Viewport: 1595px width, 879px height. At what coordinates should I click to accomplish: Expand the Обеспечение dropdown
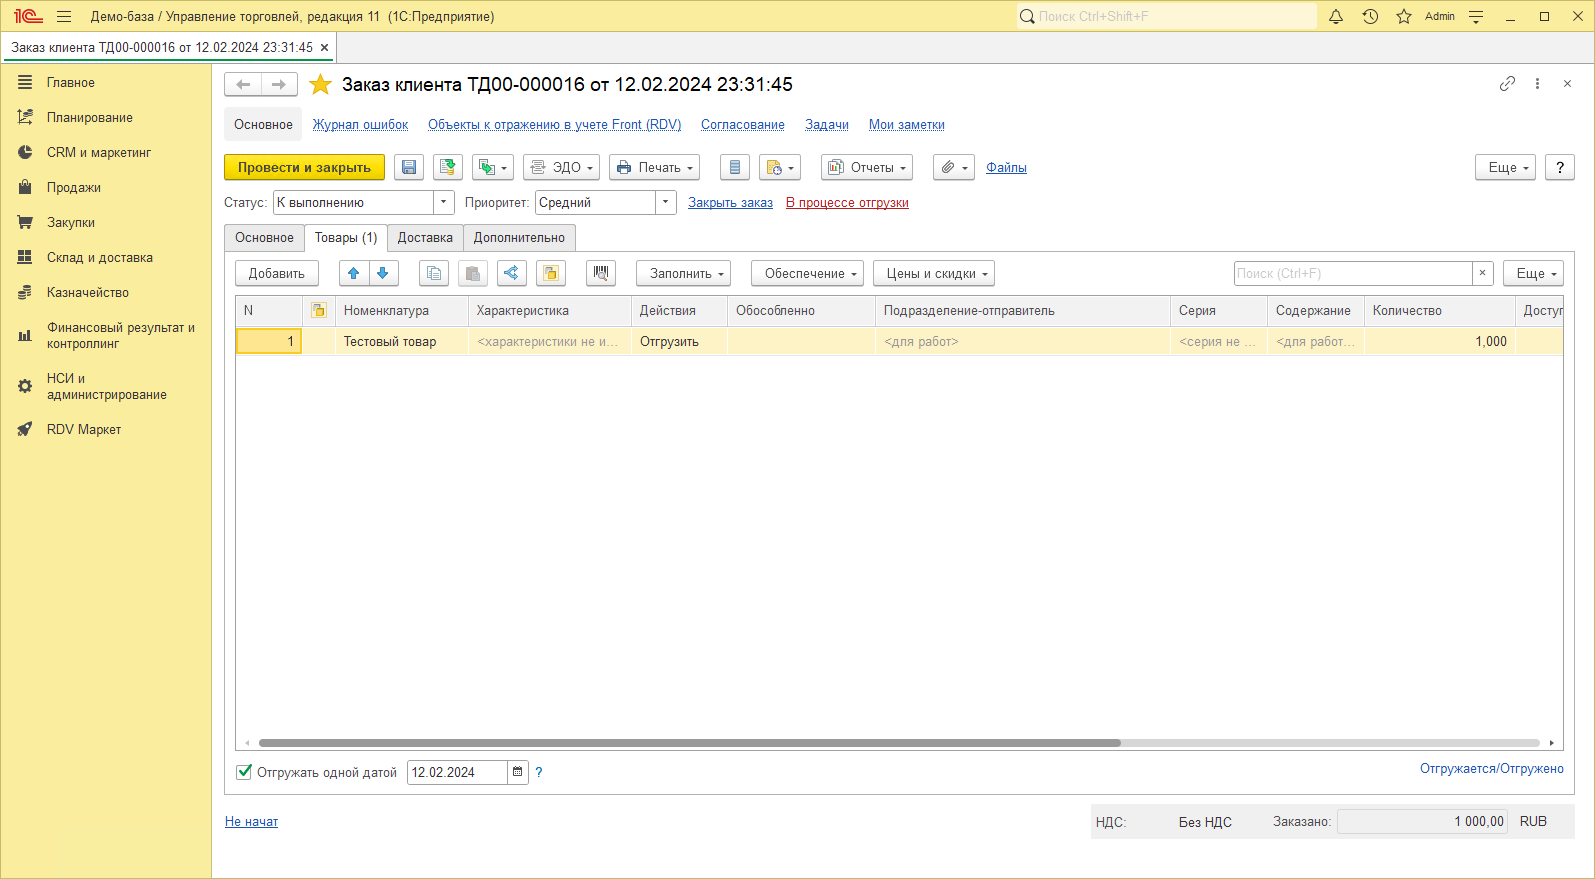point(808,274)
